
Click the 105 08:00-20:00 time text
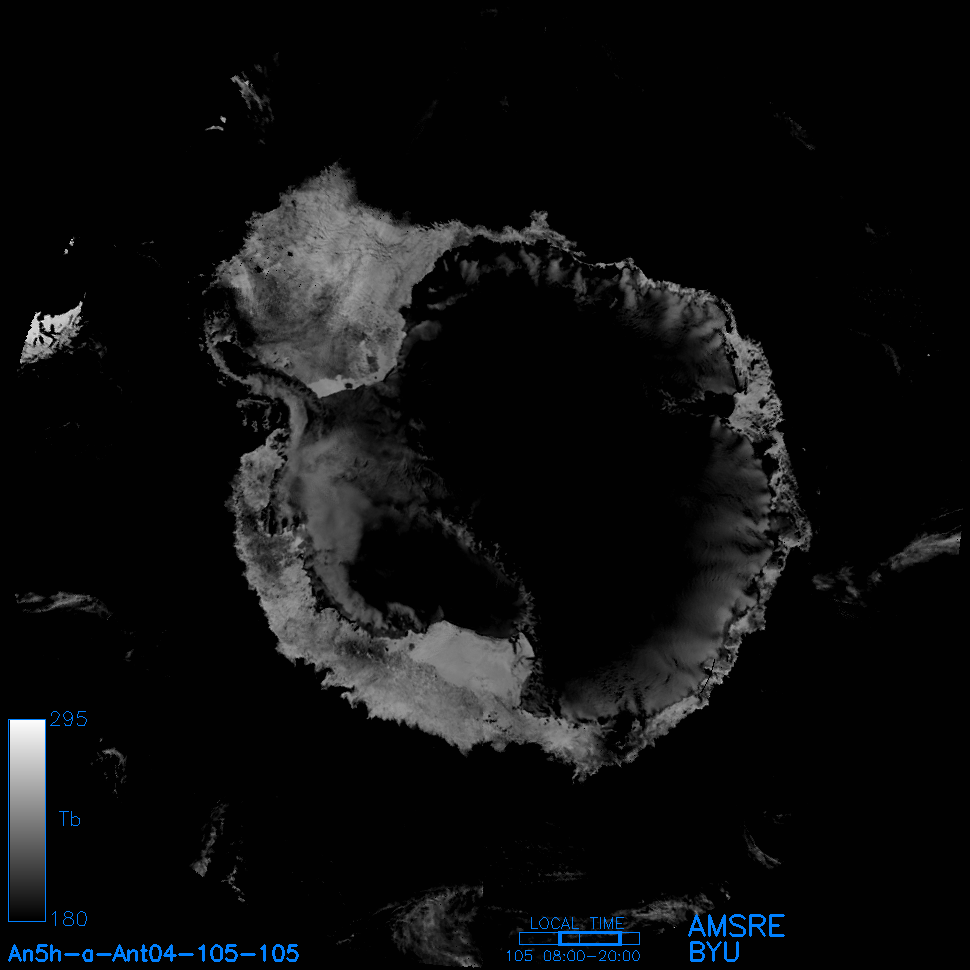point(573,956)
